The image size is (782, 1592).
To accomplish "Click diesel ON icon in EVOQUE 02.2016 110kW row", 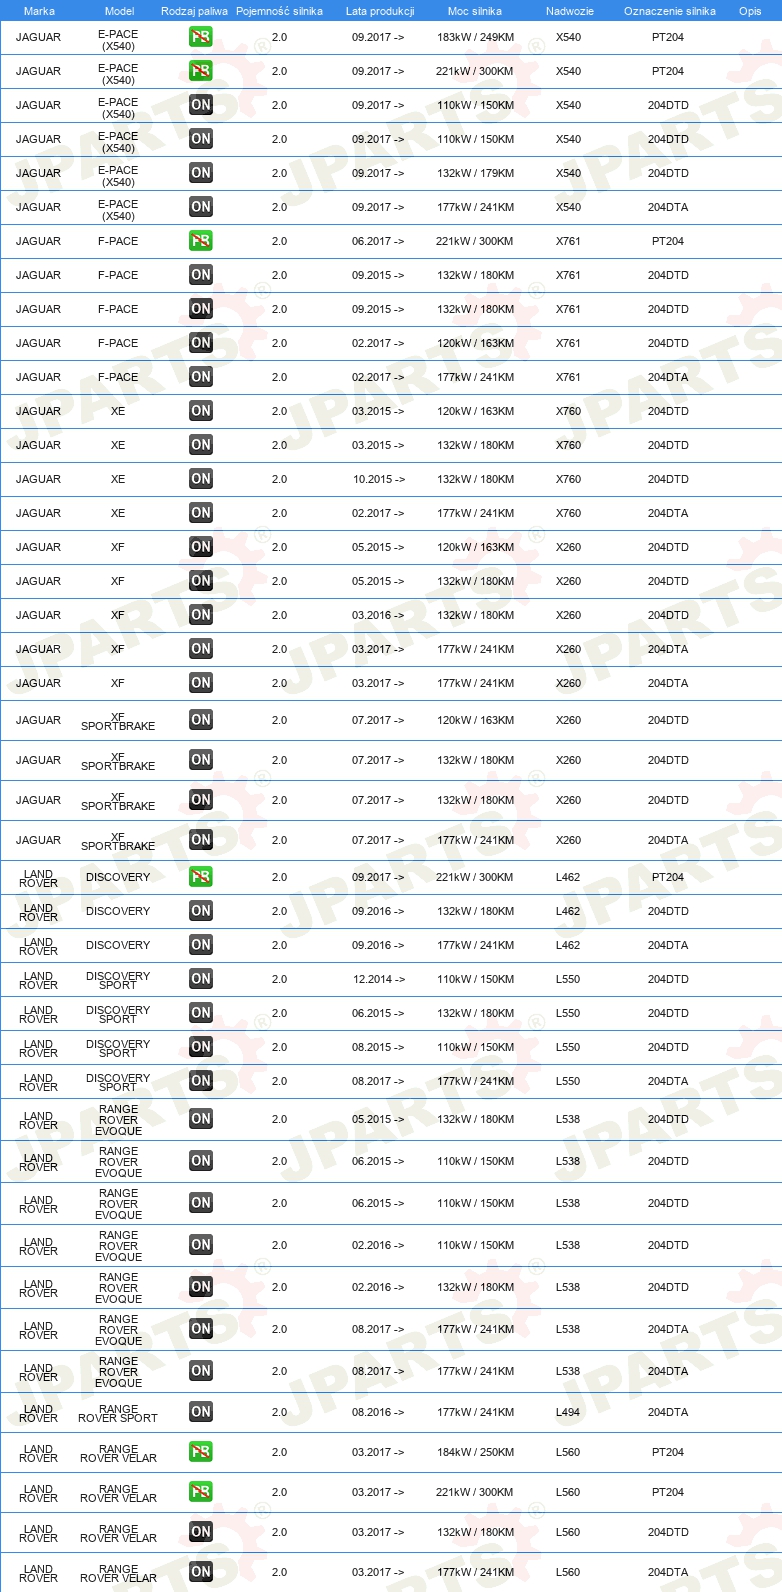I will coord(201,1245).
